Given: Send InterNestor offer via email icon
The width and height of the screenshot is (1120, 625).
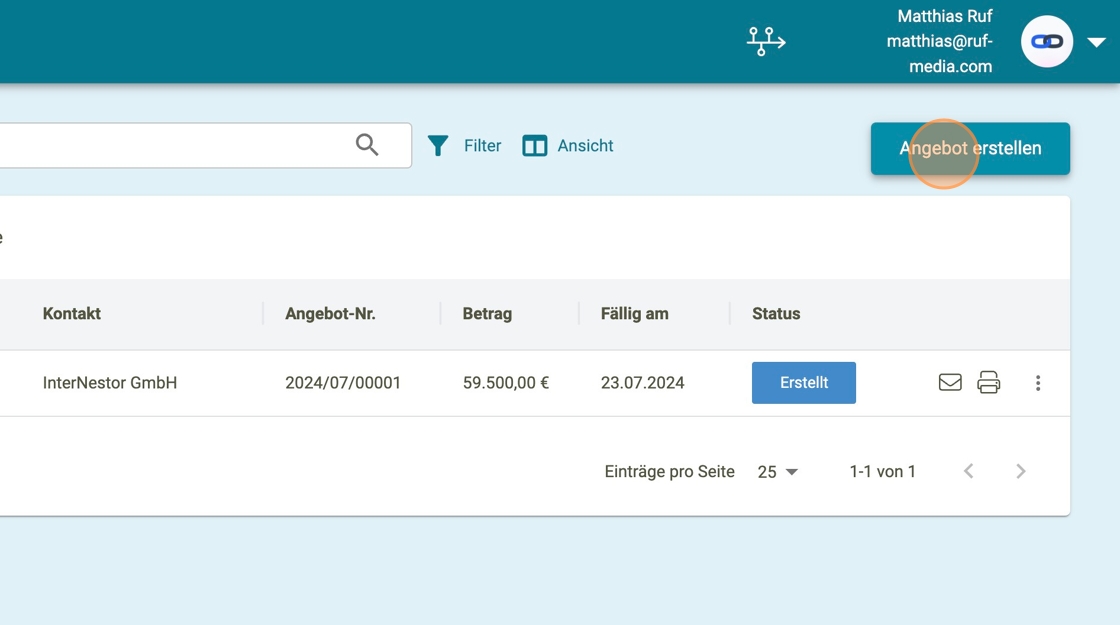Looking at the screenshot, I should 950,383.
